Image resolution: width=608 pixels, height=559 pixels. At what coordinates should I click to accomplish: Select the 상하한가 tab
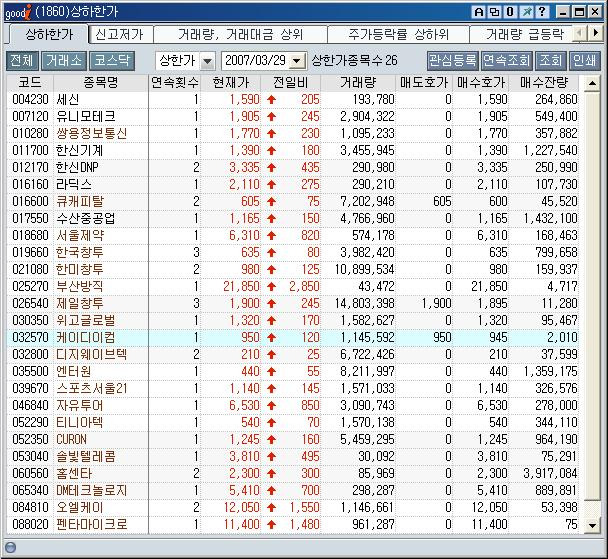coord(49,35)
